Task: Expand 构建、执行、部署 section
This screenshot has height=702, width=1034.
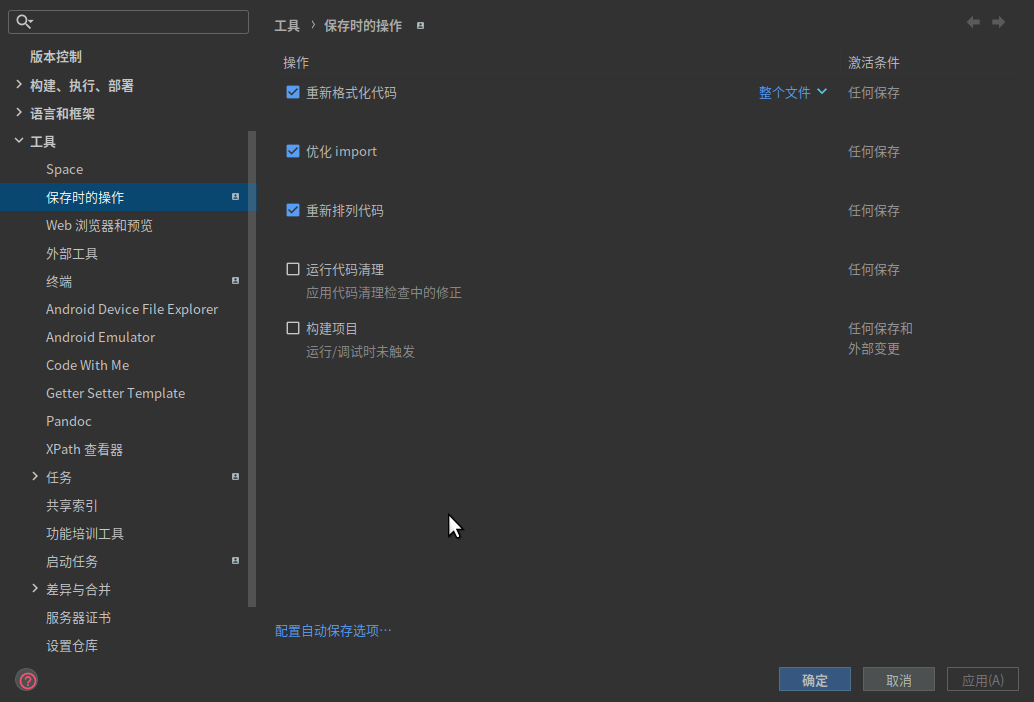Action: point(18,85)
